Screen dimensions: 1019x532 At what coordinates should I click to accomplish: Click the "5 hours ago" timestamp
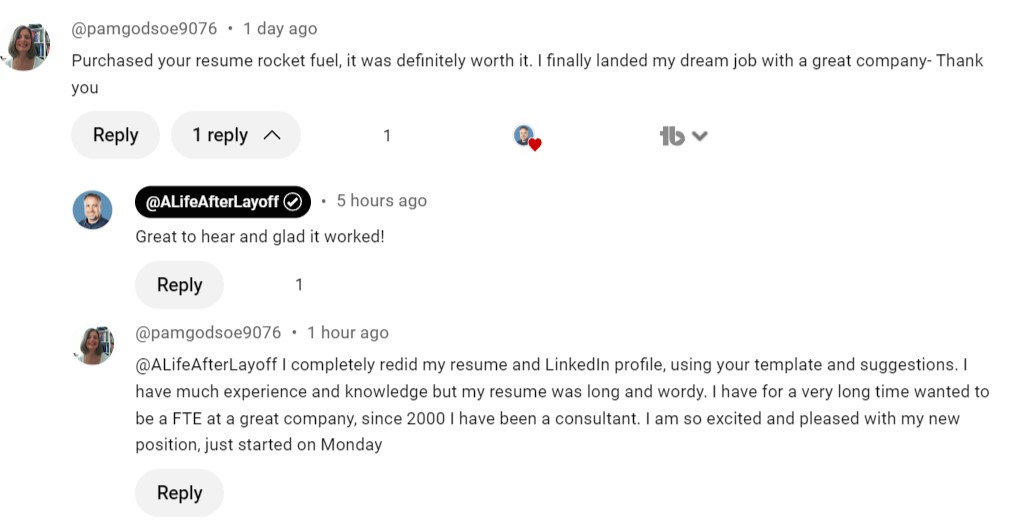click(x=381, y=201)
